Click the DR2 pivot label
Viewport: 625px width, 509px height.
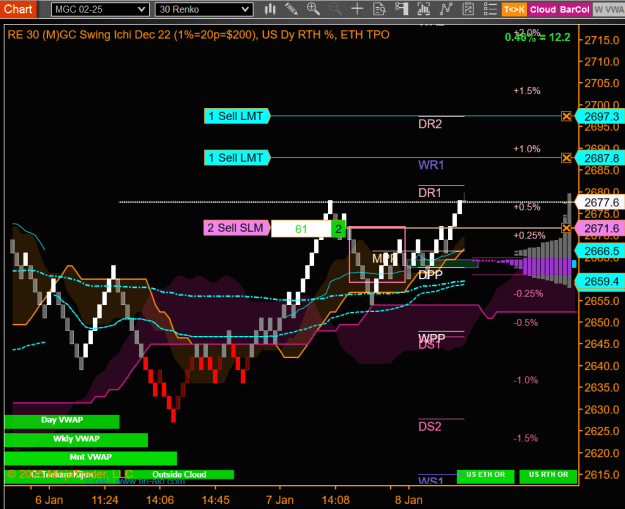tap(430, 124)
